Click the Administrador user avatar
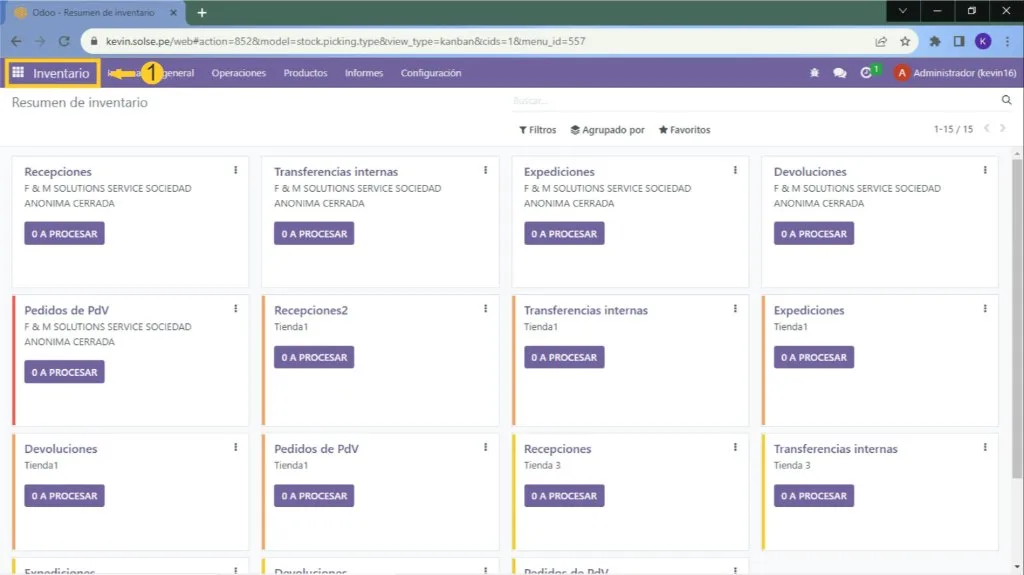Image resolution: width=1024 pixels, height=575 pixels. tap(902, 73)
